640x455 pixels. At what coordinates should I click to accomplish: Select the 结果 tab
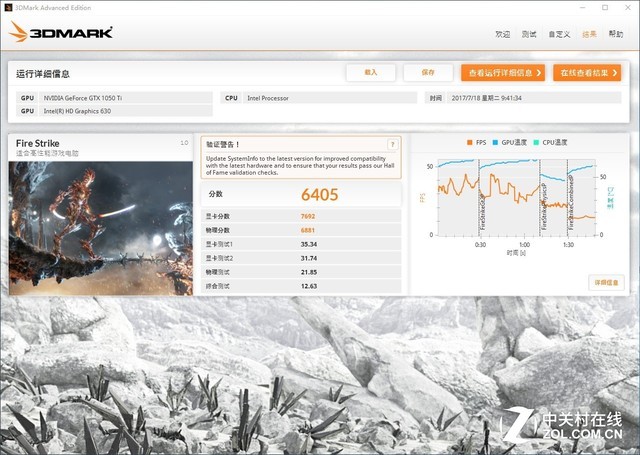[589, 34]
